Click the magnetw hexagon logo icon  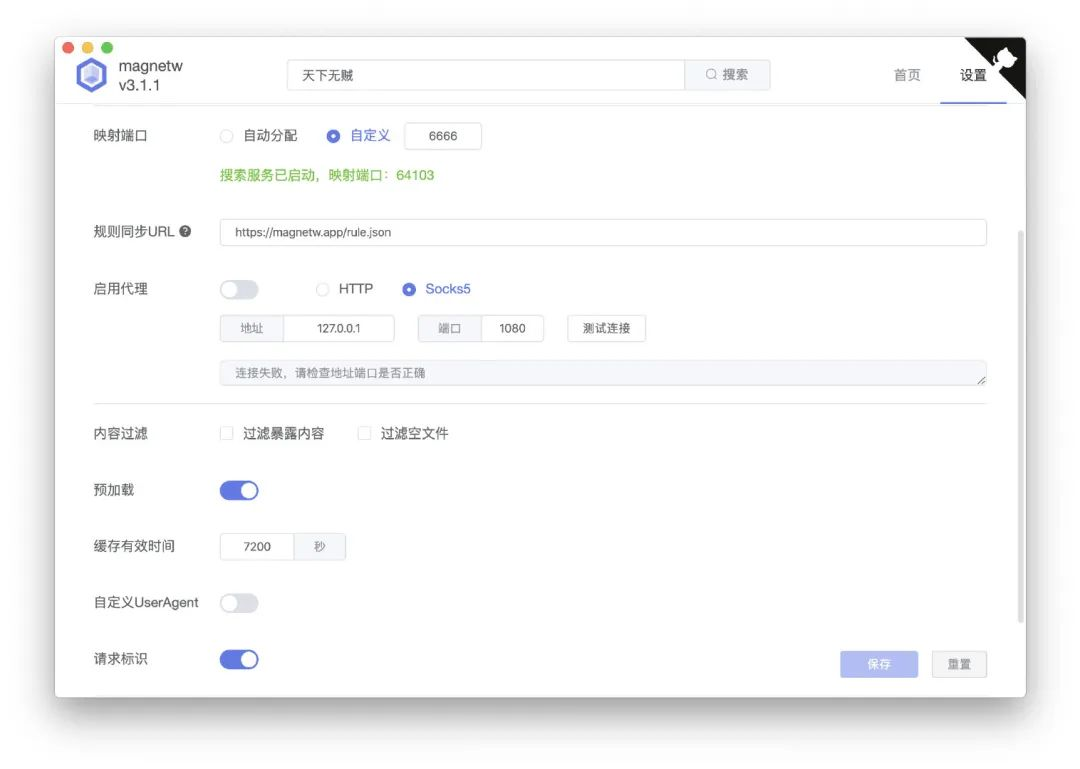tap(91, 74)
